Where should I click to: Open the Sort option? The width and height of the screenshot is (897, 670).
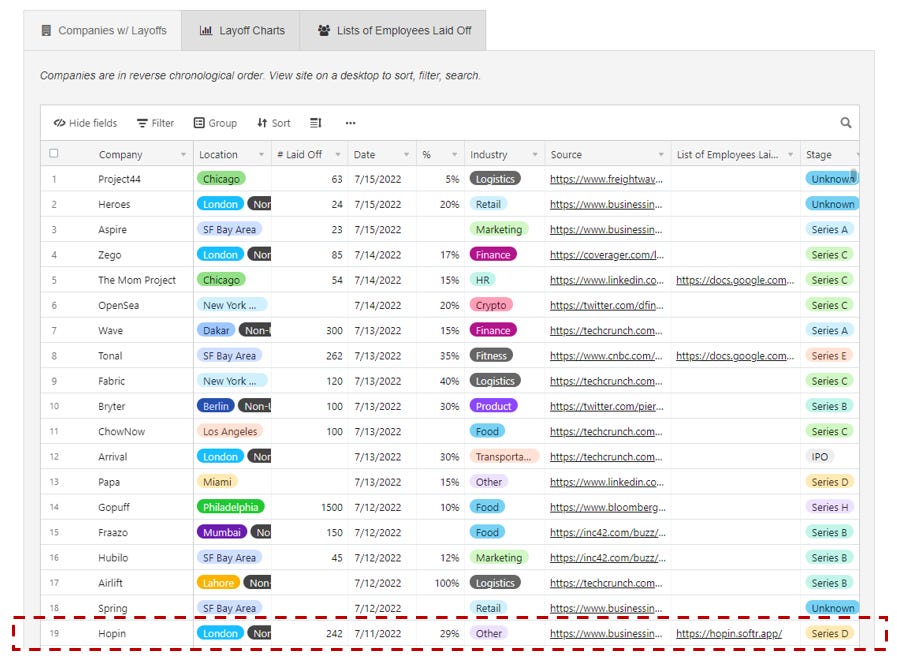coord(273,123)
